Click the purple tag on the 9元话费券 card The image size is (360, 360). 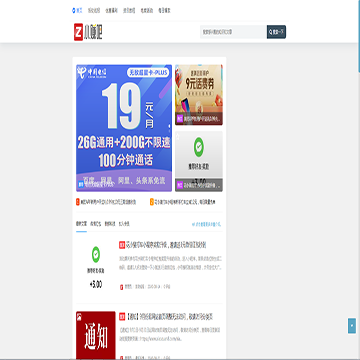pyautogui.click(x=180, y=118)
